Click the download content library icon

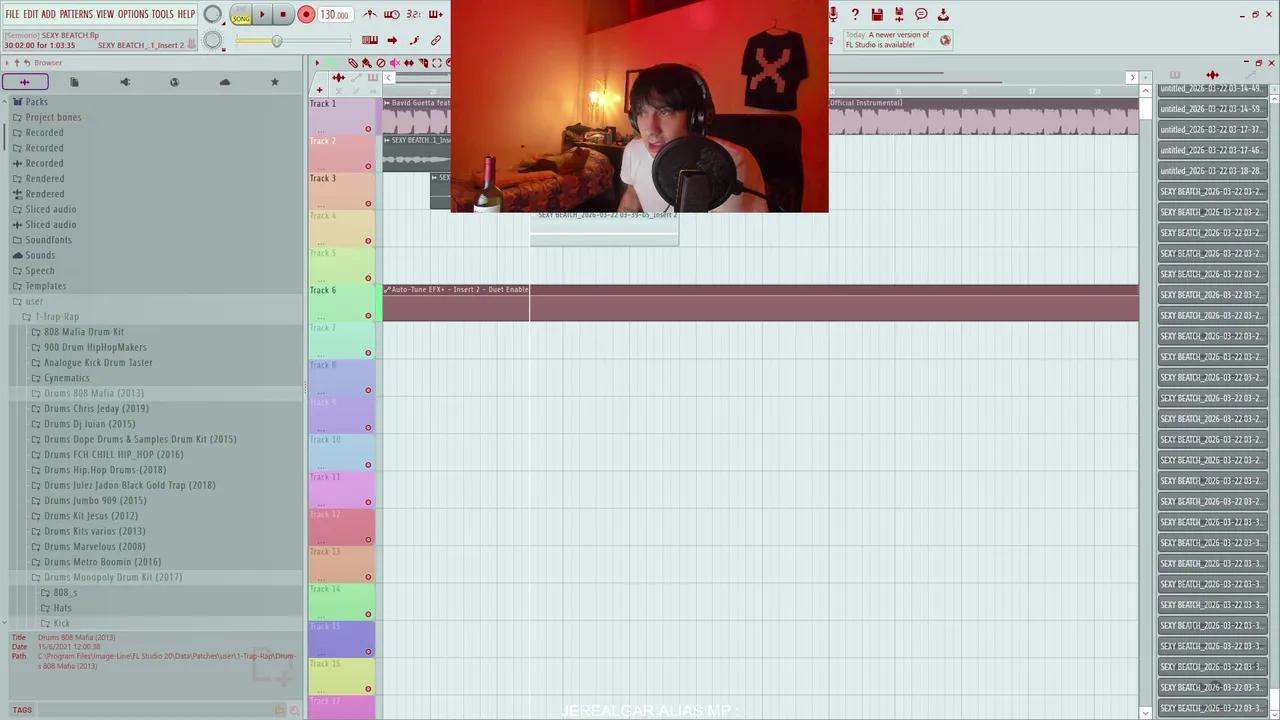pyautogui.click(x=943, y=14)
